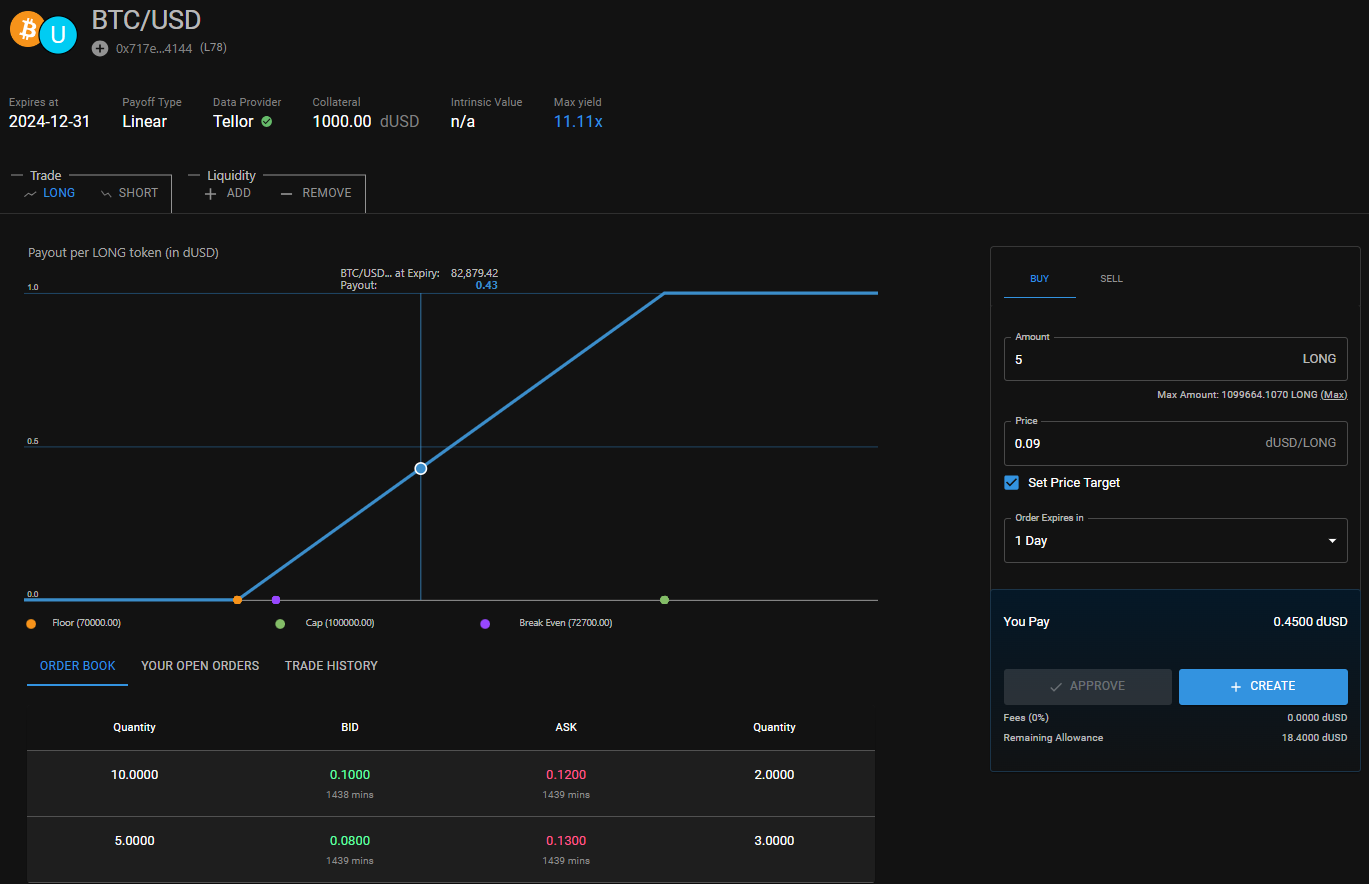Screen dimensions: 1369x884
Task: Uncheck the Set Price Target checkbox
Action: [1012, 483]
